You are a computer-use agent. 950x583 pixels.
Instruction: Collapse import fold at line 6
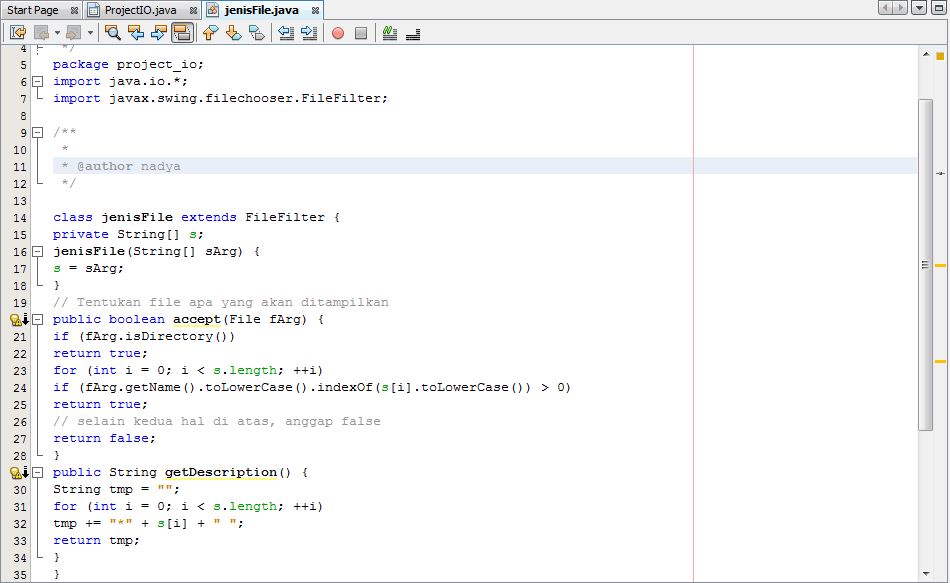tap(38, 81)
